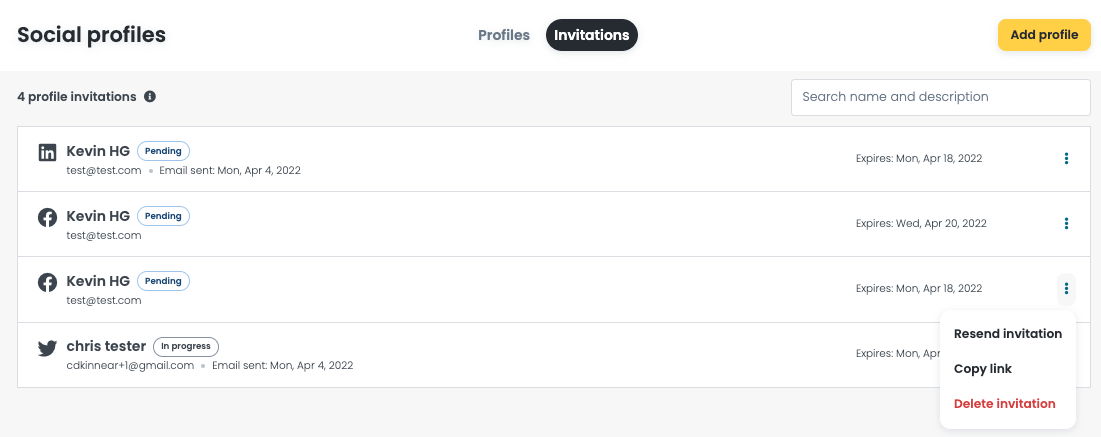Click the Pending badge on the LinkedIn invitation
Viewport: 1101px width, 437px height.
click(164, 150)
